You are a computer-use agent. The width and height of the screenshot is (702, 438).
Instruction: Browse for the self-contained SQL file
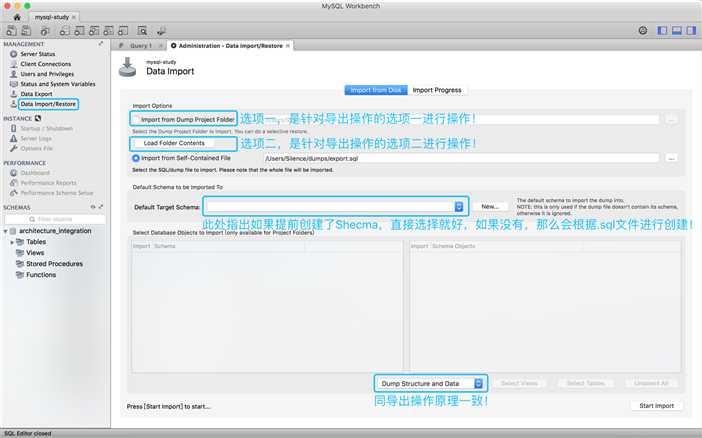[x=671, y=158]
